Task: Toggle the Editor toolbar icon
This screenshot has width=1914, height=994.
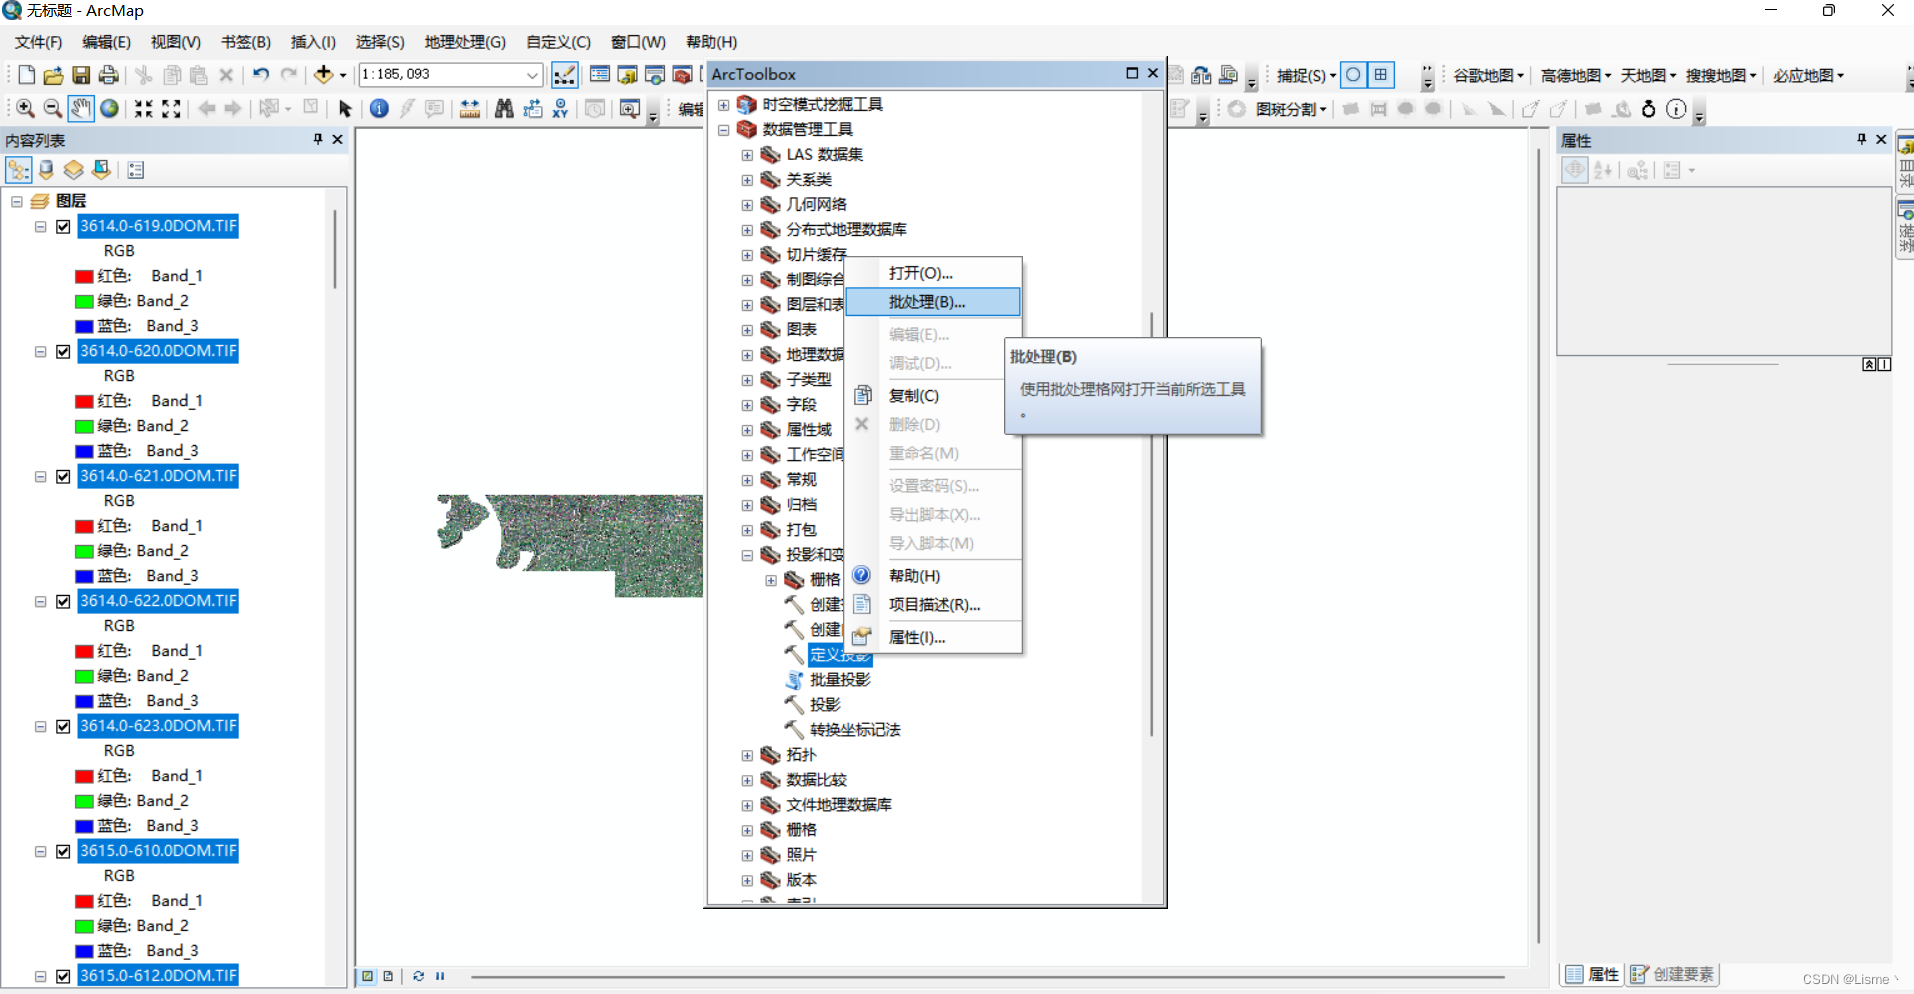Action: [564, 75]
